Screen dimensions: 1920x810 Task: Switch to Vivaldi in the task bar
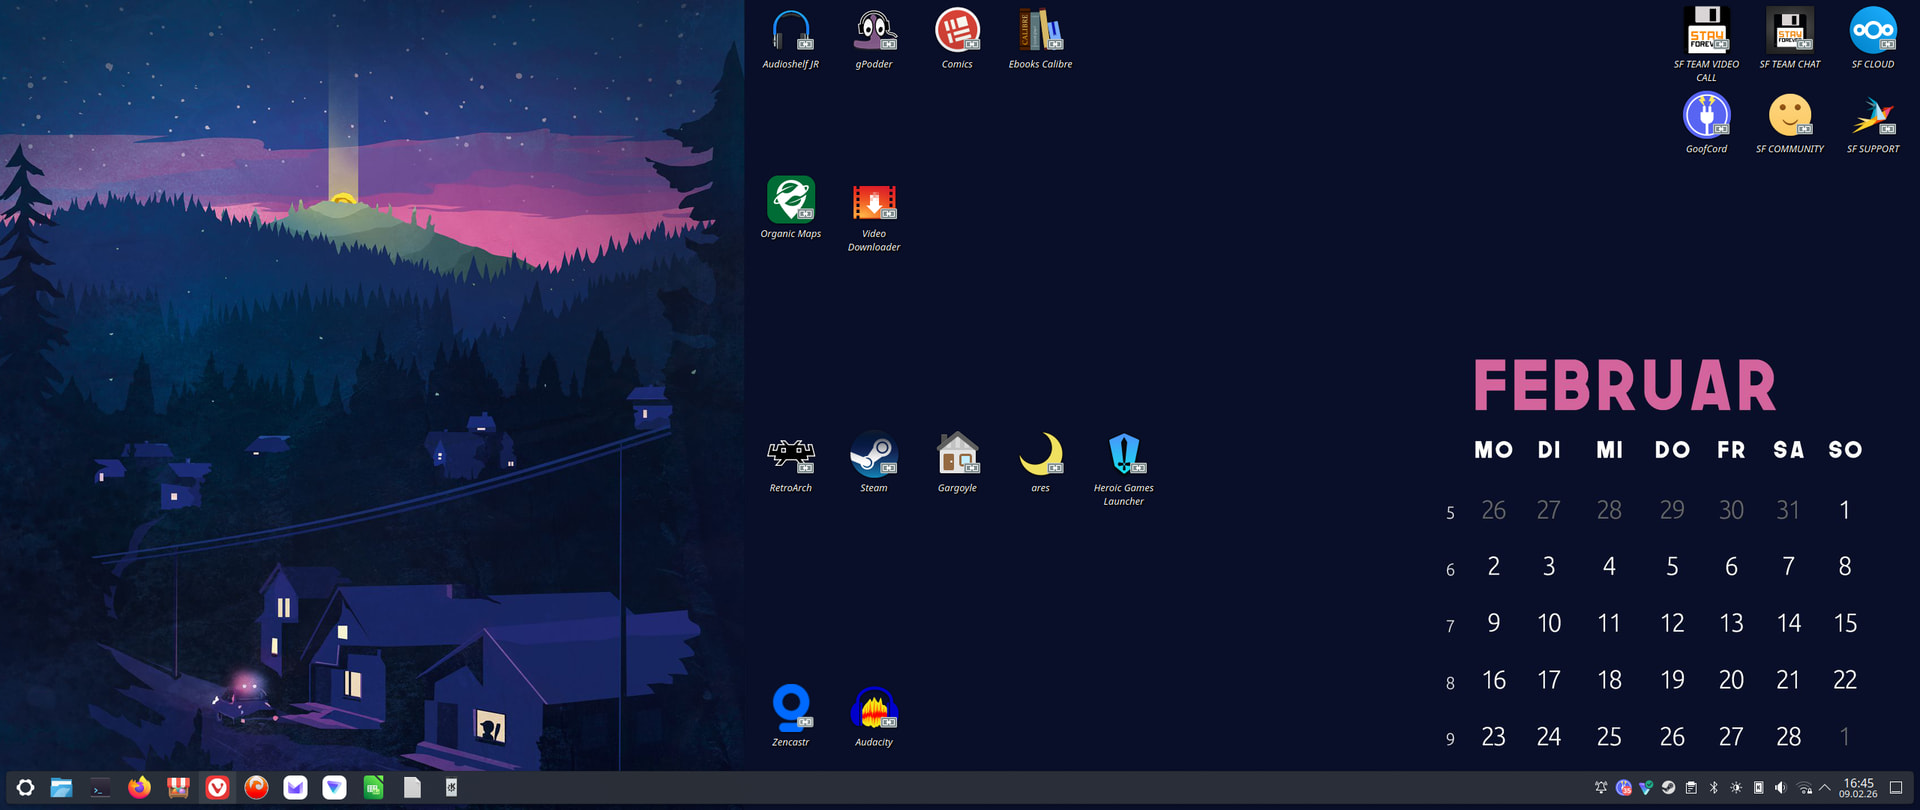217,788
